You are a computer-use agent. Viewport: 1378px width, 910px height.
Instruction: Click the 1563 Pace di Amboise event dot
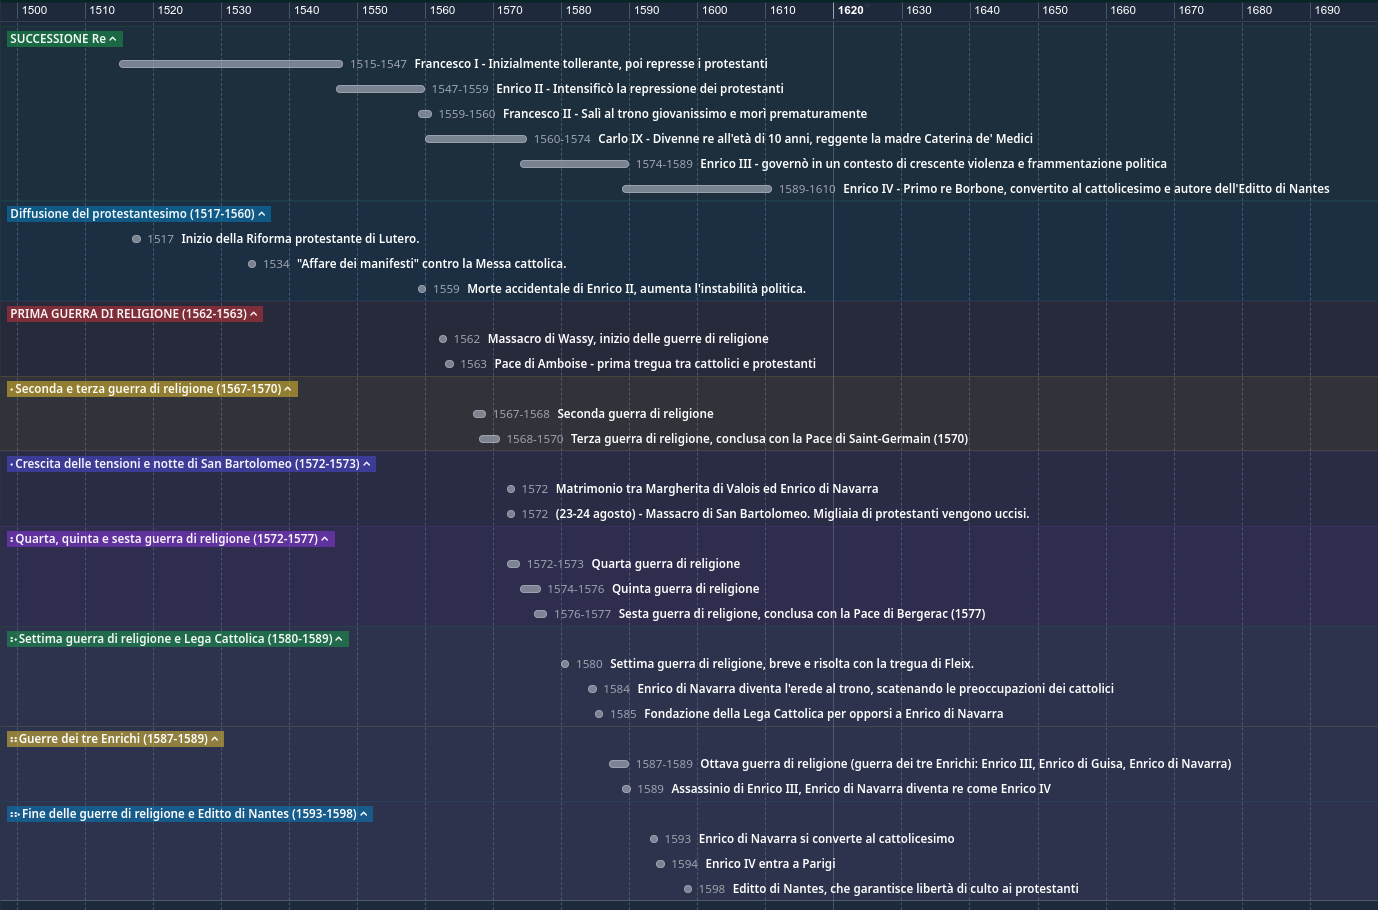point(450,364)
